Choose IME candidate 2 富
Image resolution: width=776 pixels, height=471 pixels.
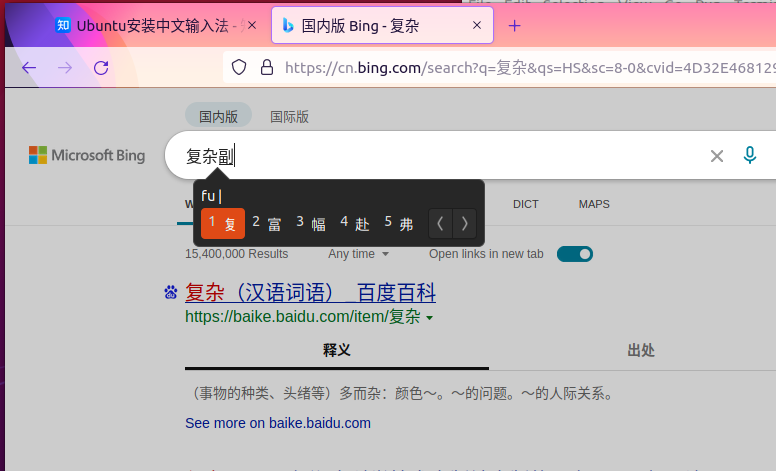pyautogui.click(x=267, y=224)
